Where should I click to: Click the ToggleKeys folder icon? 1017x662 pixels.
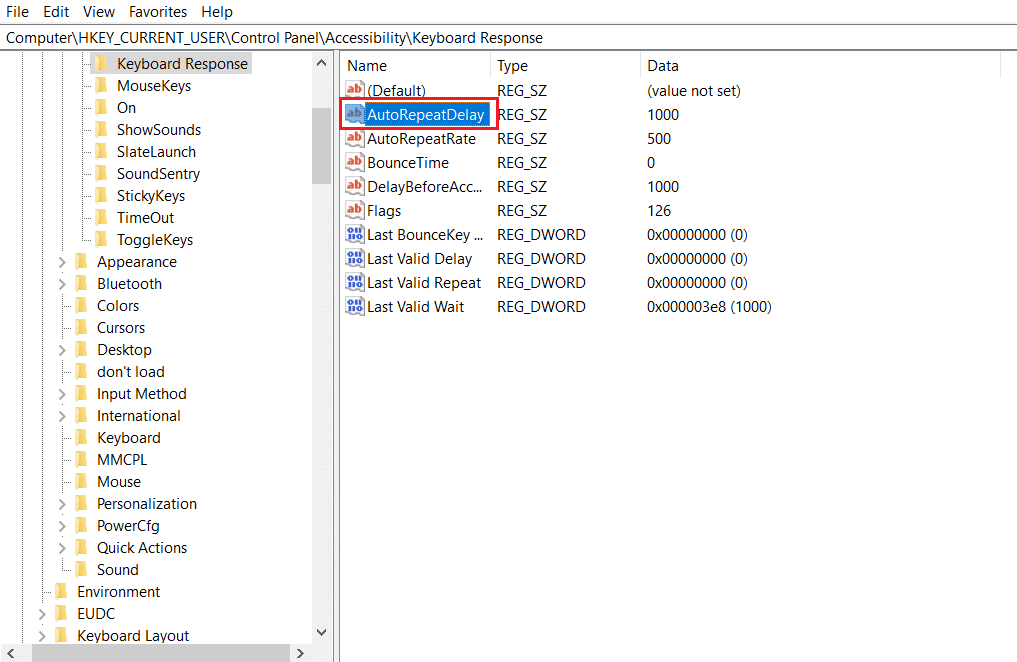tap(101, 239)
